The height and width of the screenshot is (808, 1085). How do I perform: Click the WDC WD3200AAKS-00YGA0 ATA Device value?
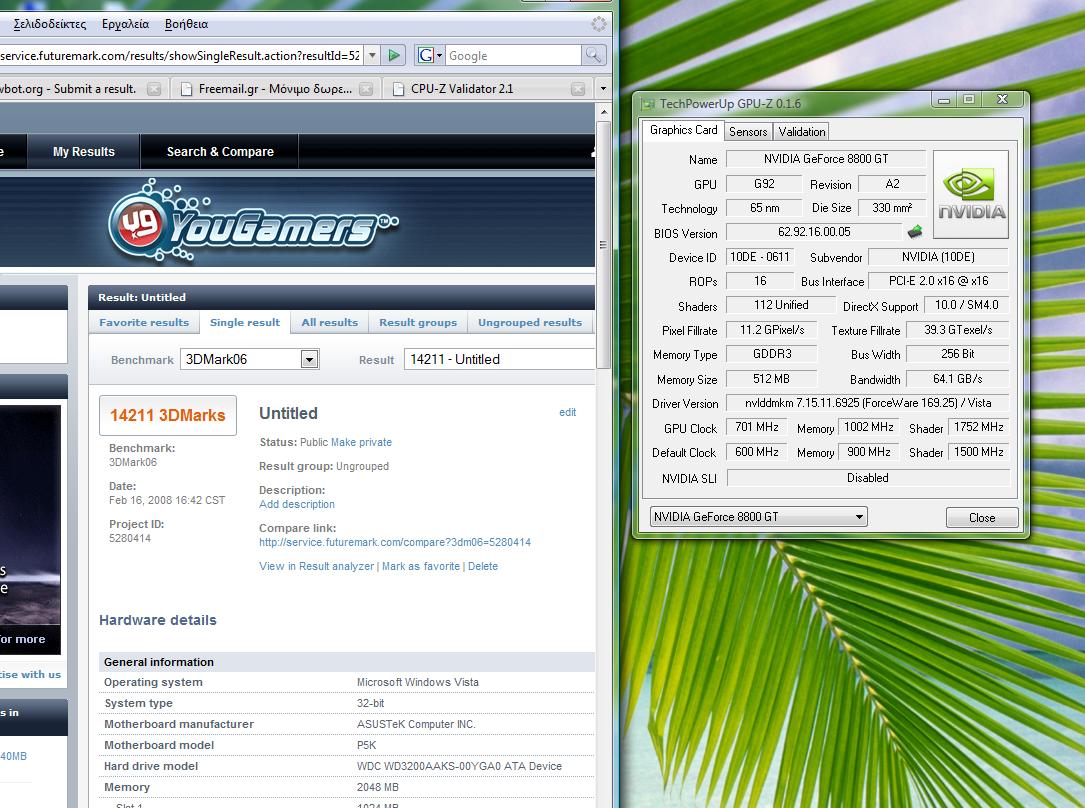click(459, 766)
